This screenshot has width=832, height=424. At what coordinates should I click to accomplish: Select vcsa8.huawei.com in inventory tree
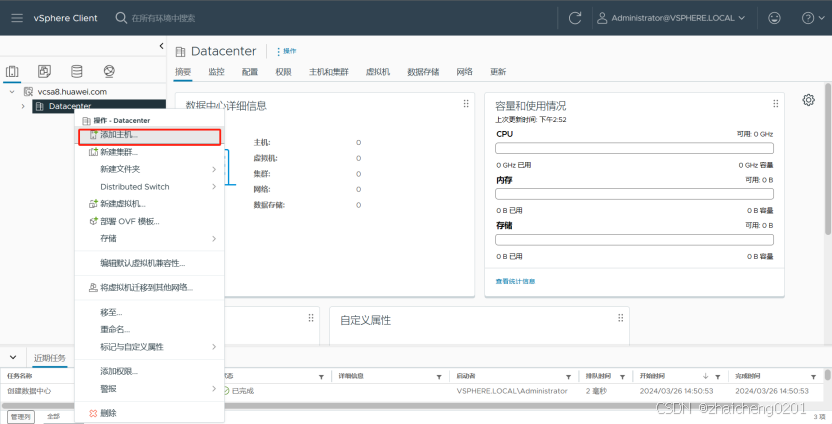click(72, 92)
